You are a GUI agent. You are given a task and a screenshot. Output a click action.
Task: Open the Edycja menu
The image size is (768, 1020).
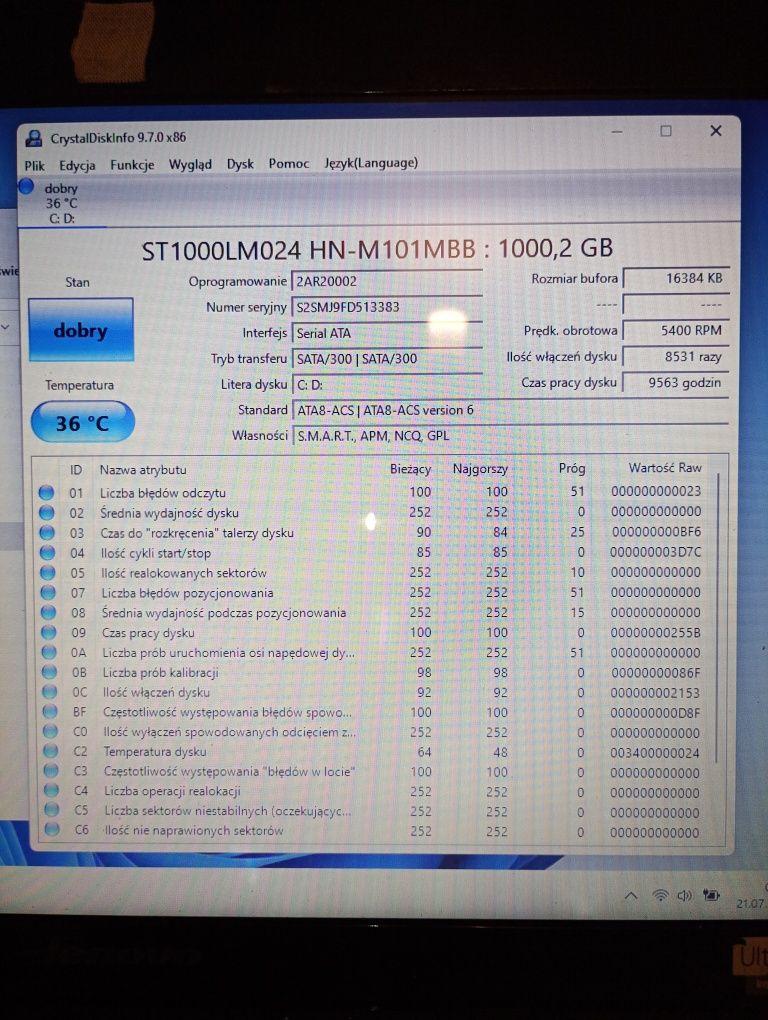pyautogui.click(x=77, y=165)
